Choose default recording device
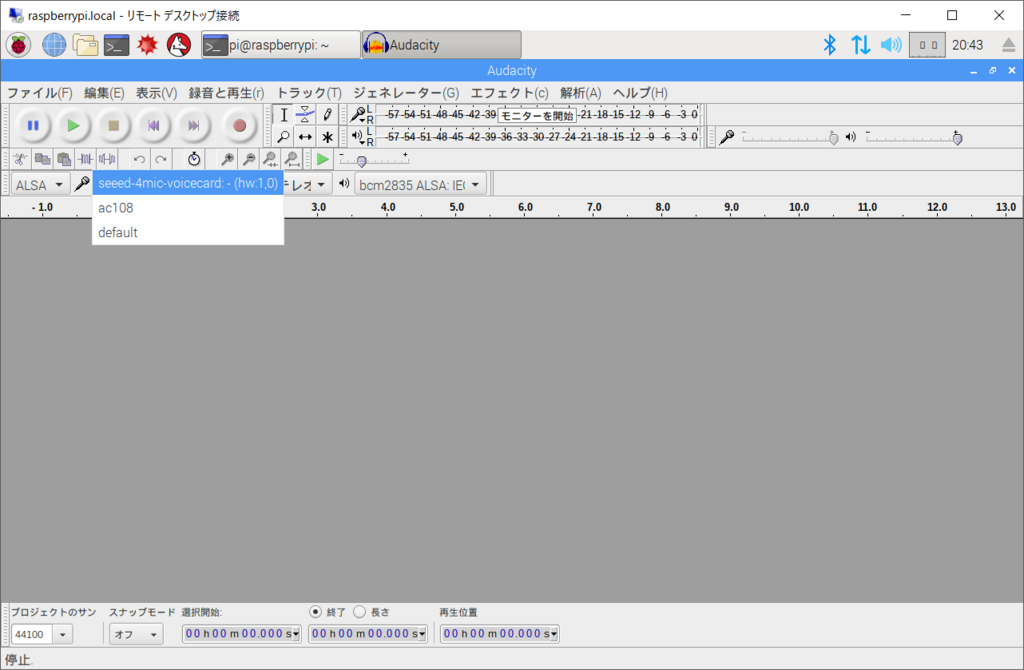The height and width of the screenshot is (670, 1024). (x=188, y=232)
